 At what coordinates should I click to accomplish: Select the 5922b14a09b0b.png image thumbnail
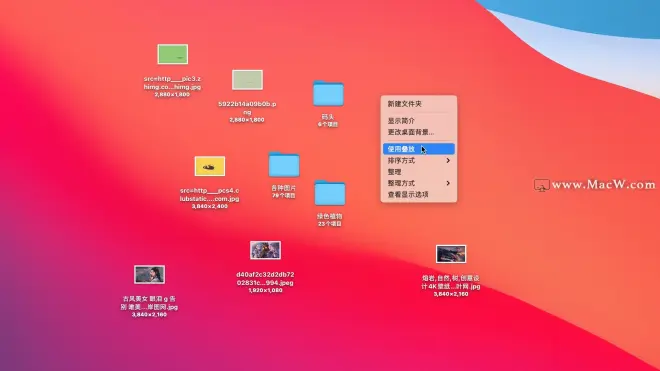[248, 80]
